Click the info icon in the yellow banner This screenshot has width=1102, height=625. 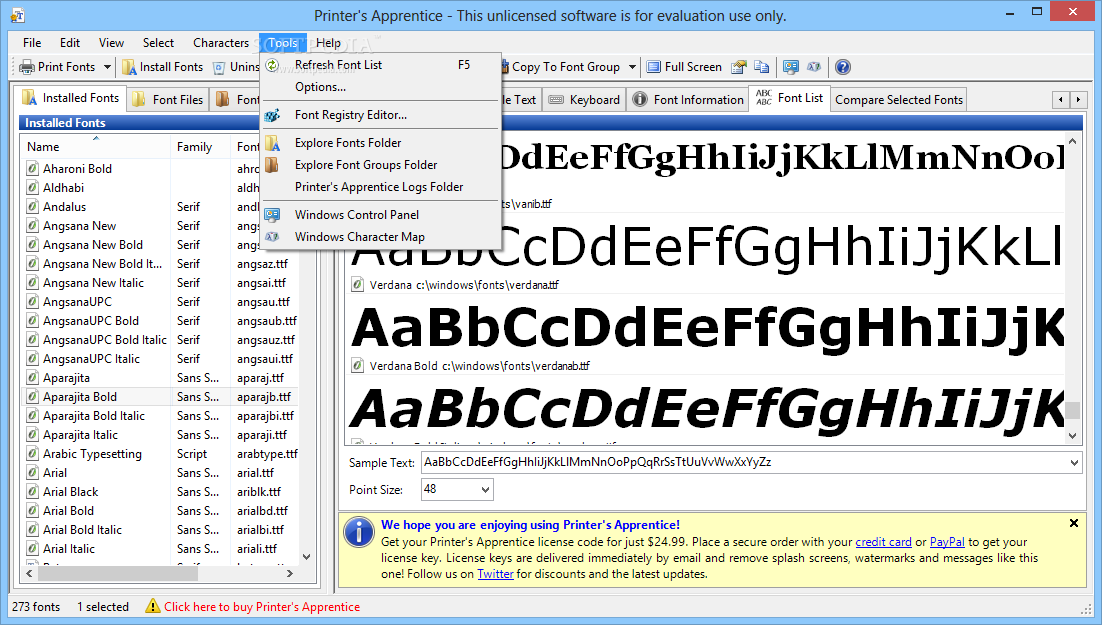click(x=359, y=532)
